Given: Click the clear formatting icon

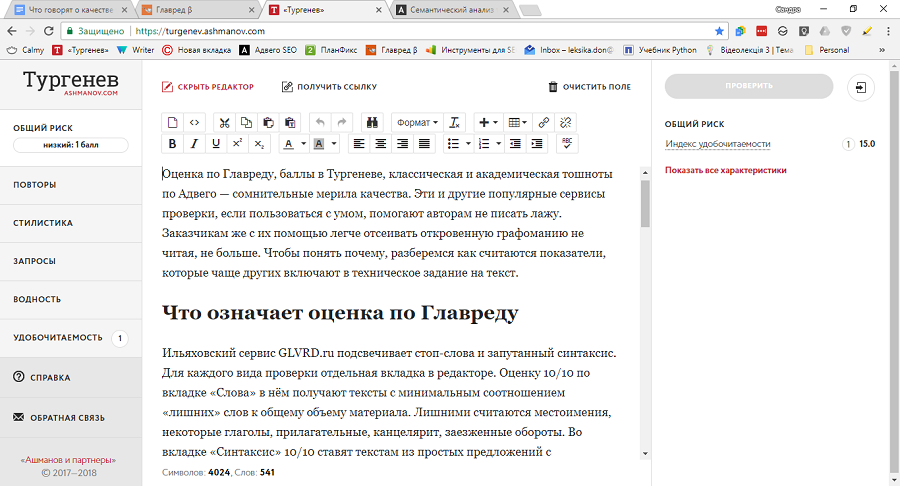Looking at the screenshot, I should coord(454,122).
